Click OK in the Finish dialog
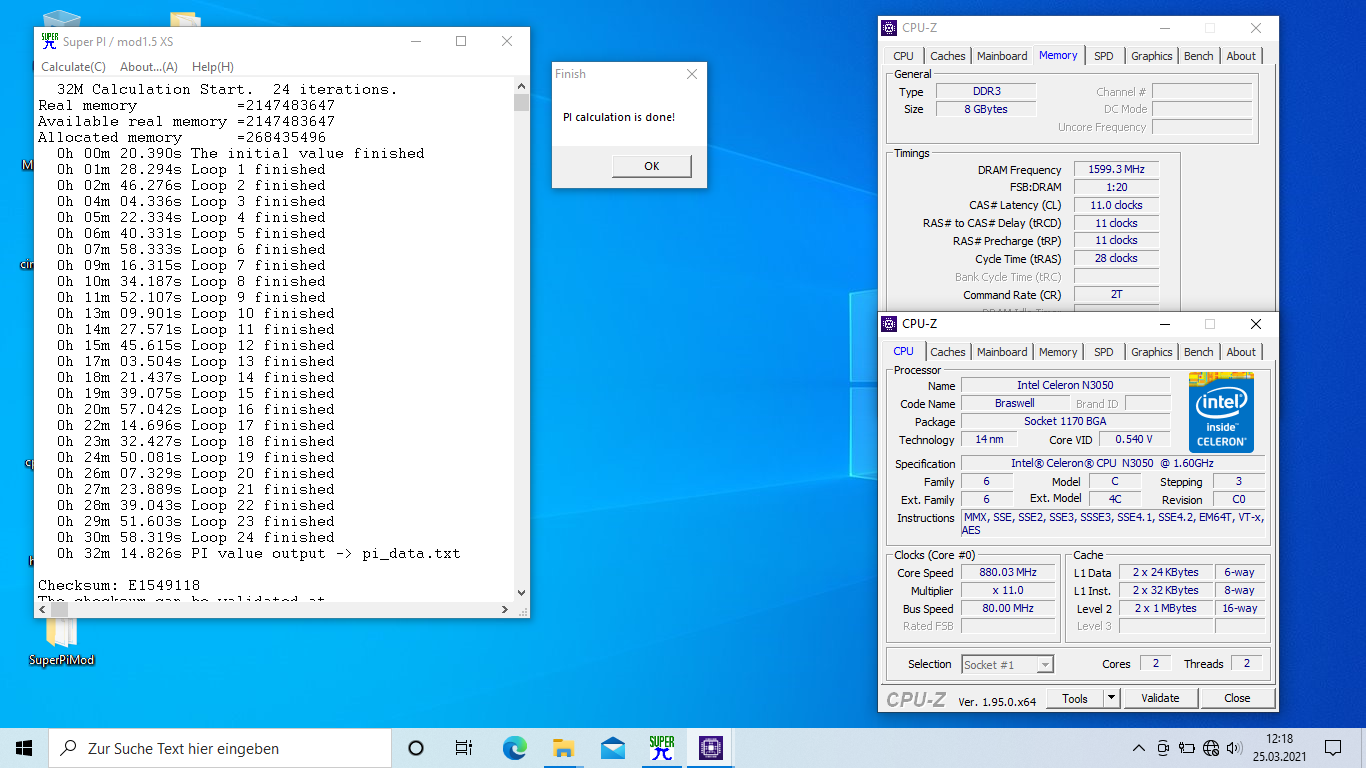 tap(651, 166)
